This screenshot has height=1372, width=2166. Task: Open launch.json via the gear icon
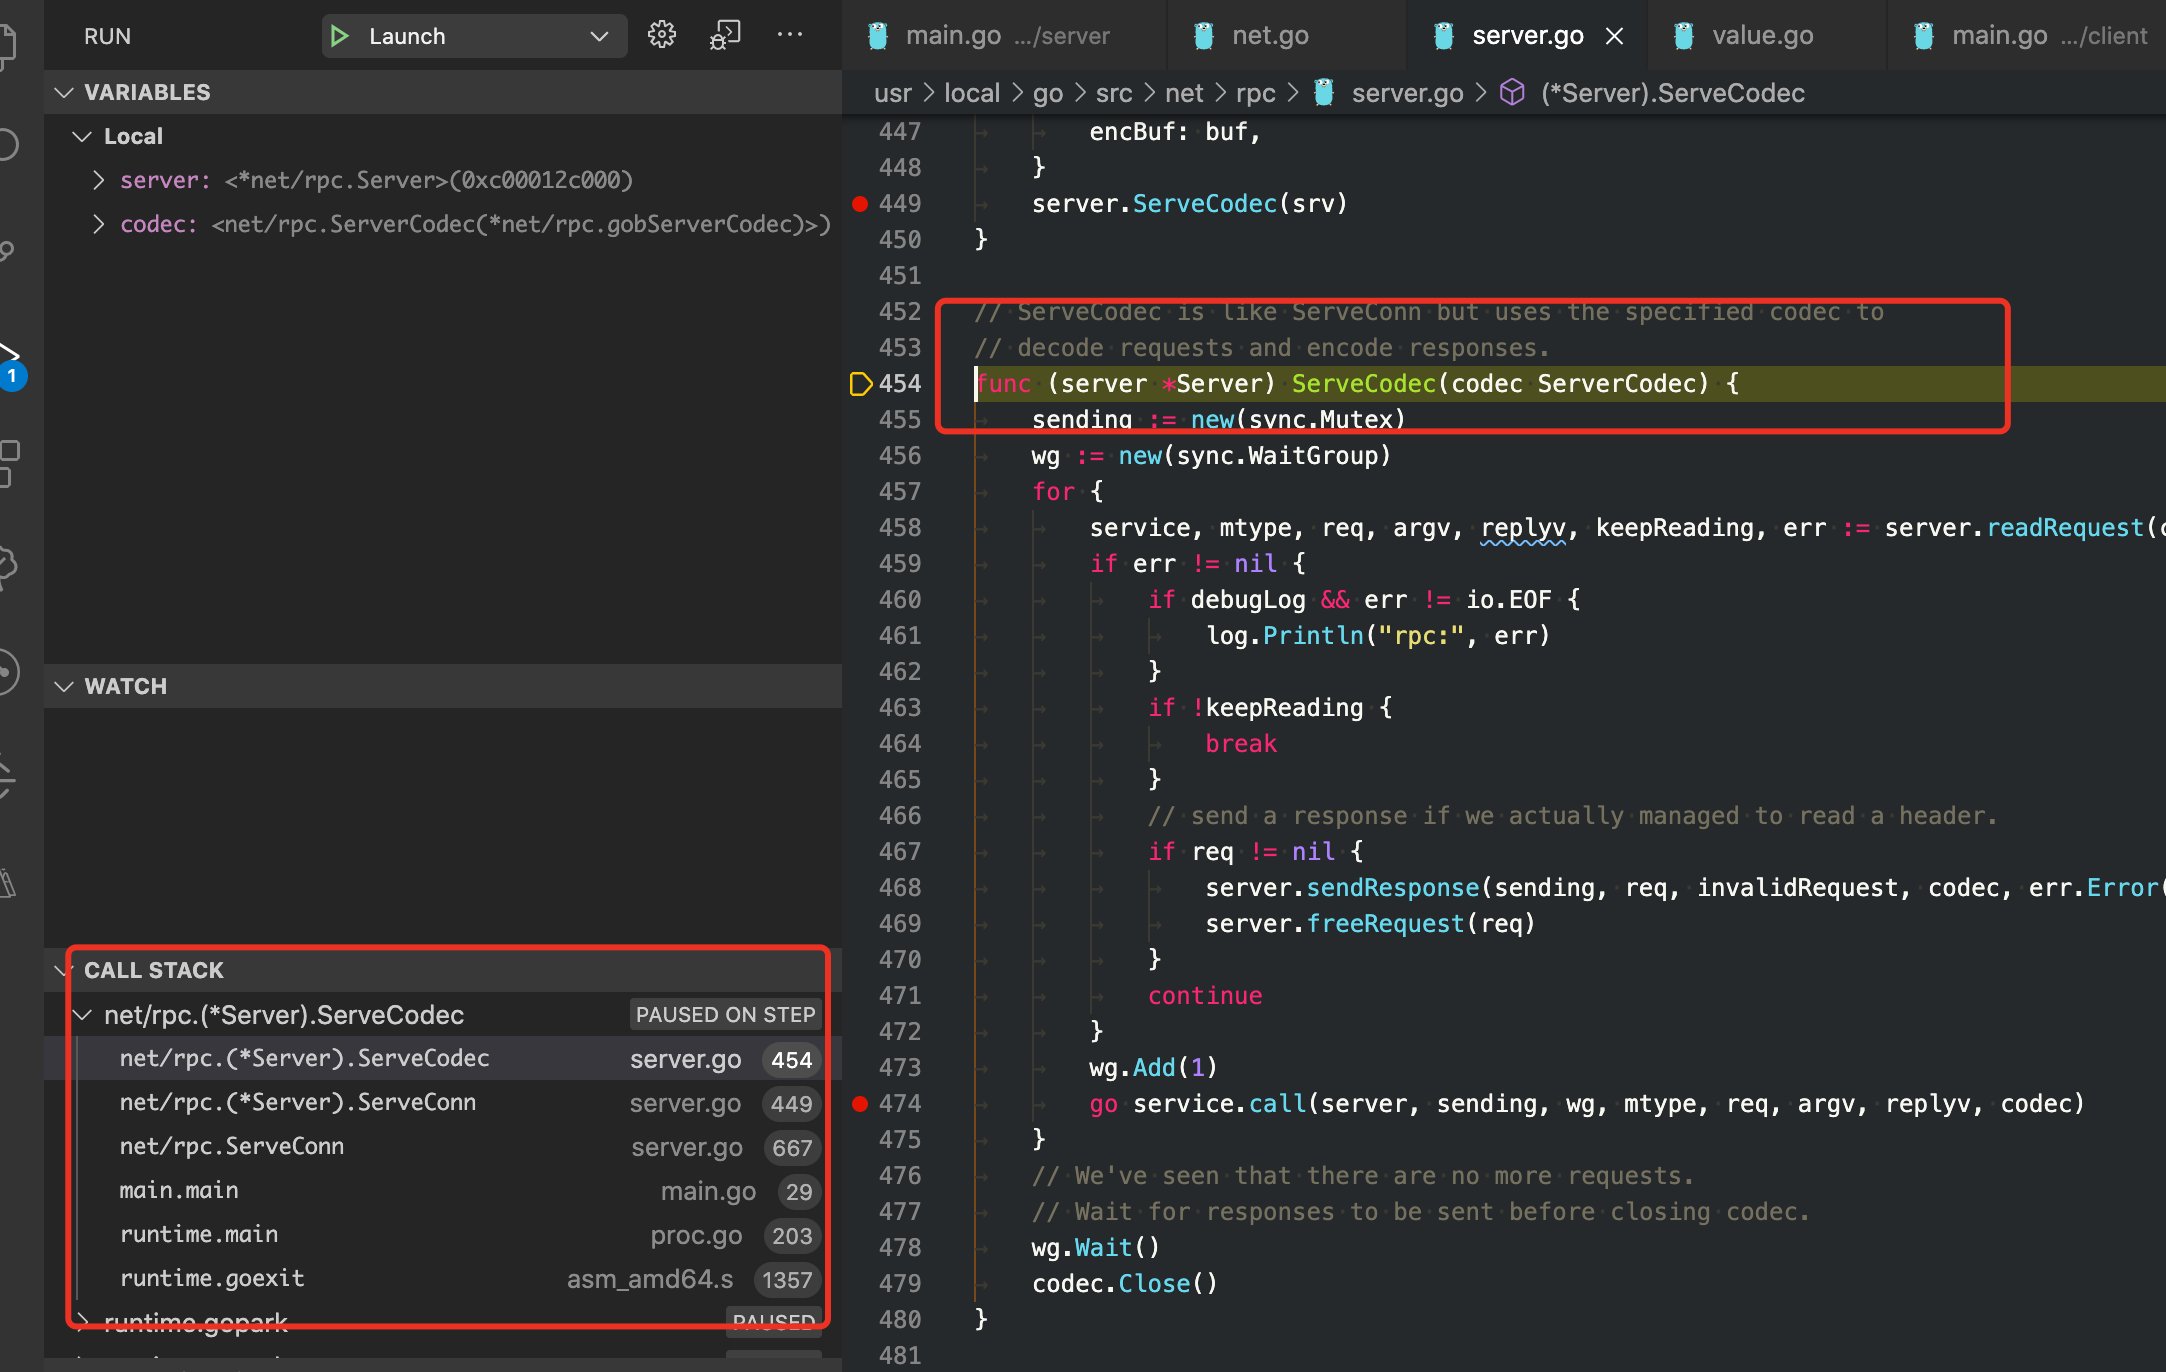point(661,35)
